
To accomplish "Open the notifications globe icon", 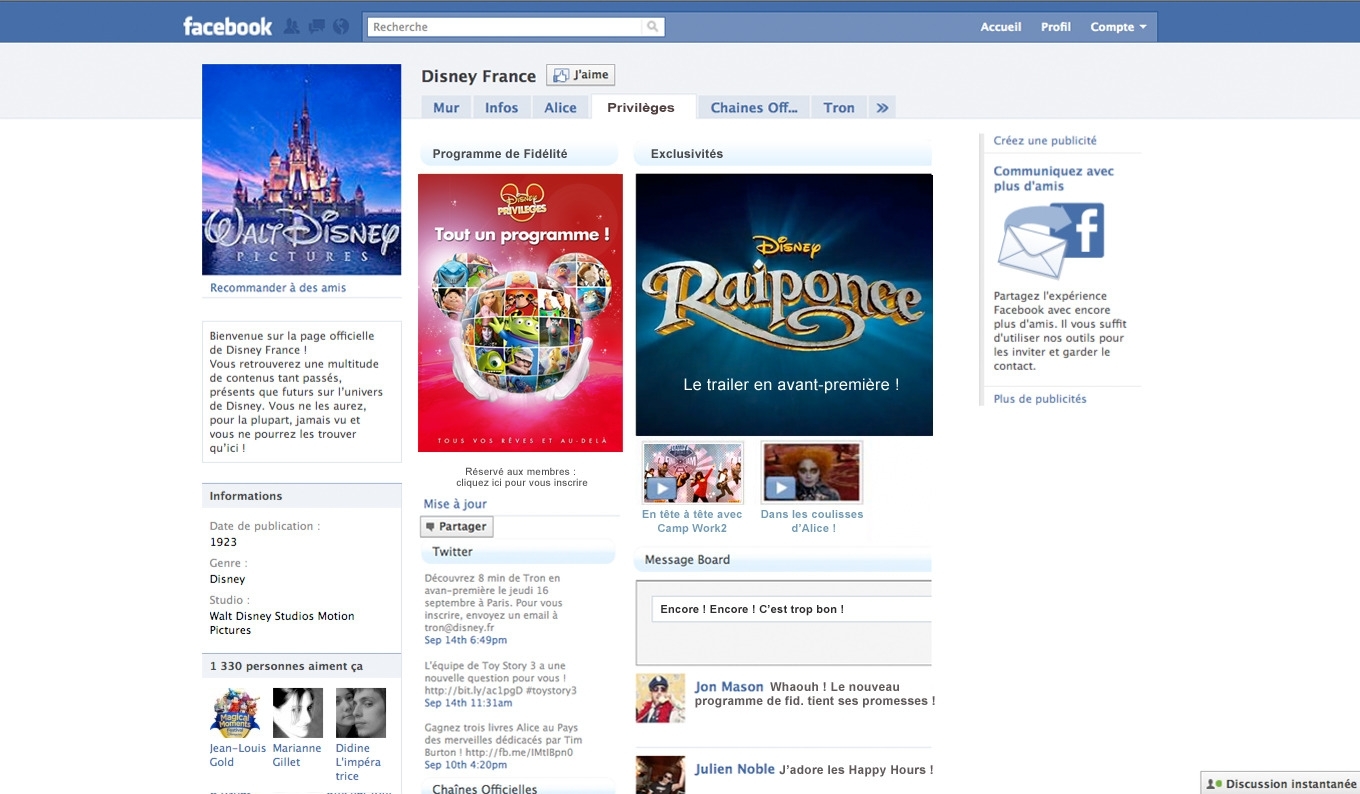I will (x=341, y=27).
